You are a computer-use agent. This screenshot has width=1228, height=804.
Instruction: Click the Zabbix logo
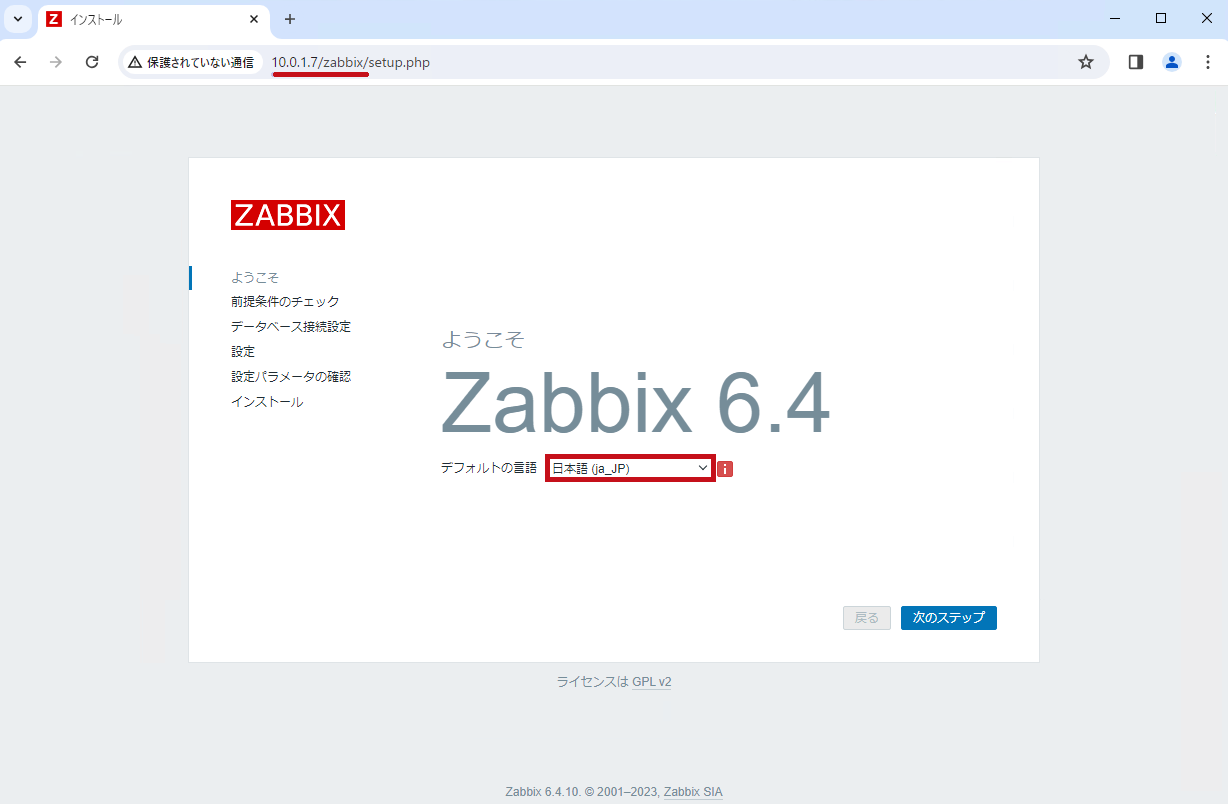click(288, 215)
